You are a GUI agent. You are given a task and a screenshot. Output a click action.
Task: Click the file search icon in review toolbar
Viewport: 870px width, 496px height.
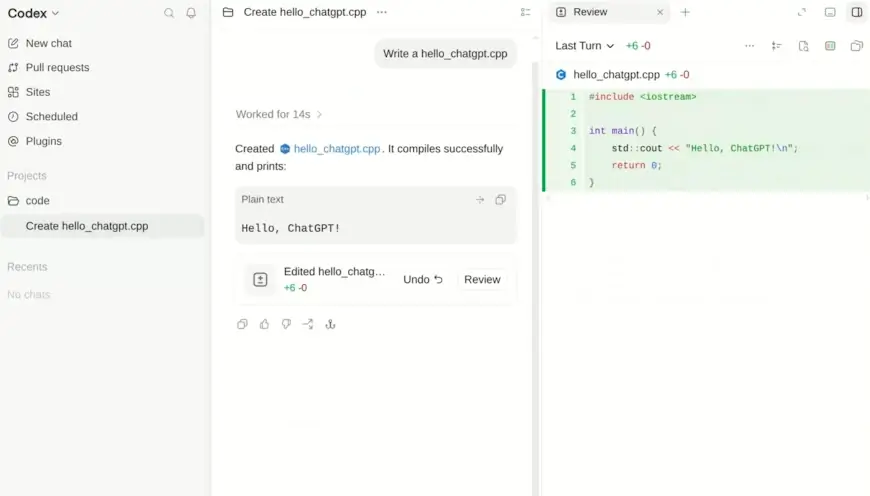803,46
